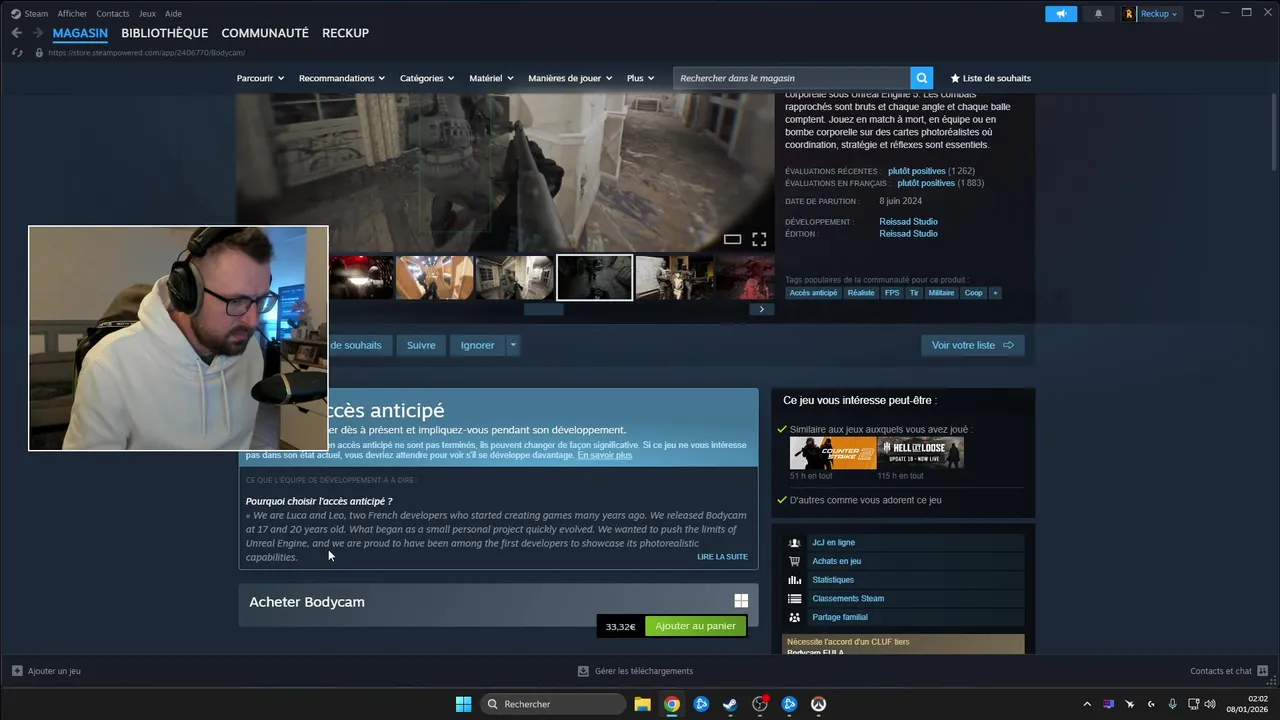
Task: Click the Militaire tag
Action: pos(941,293)
